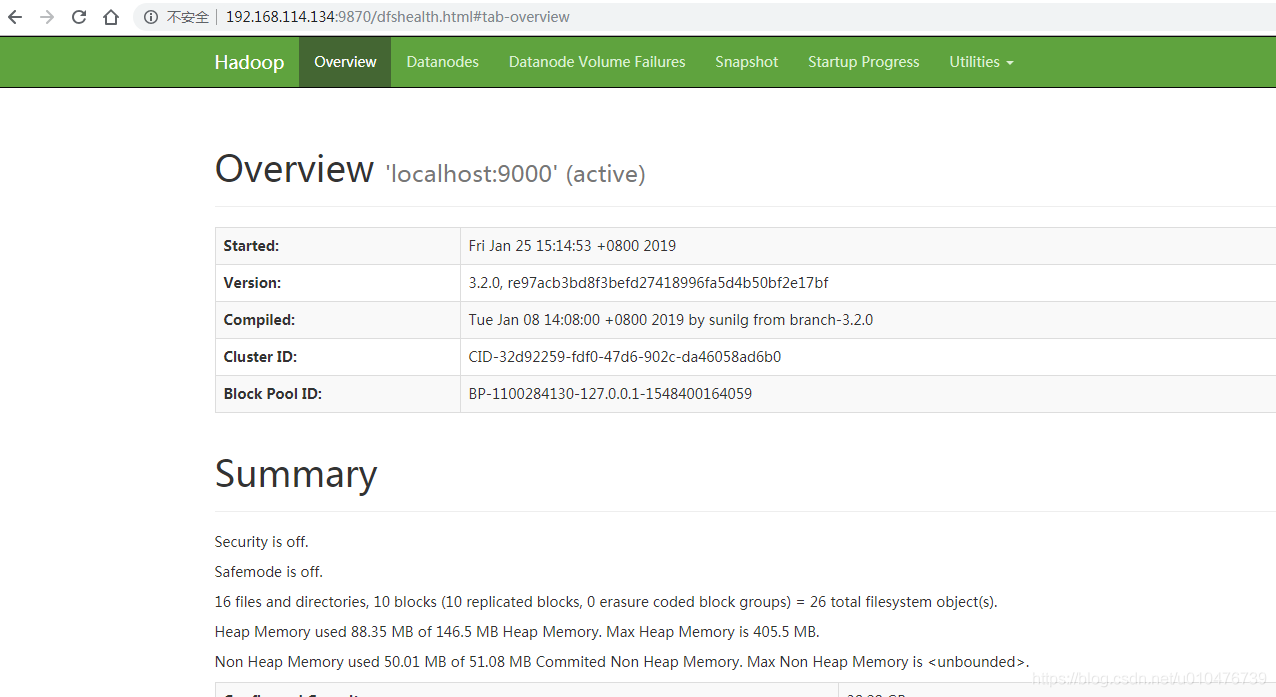Expand the Utilities dropdown menu
The image size is (1276, 697).
click(981, 62)
